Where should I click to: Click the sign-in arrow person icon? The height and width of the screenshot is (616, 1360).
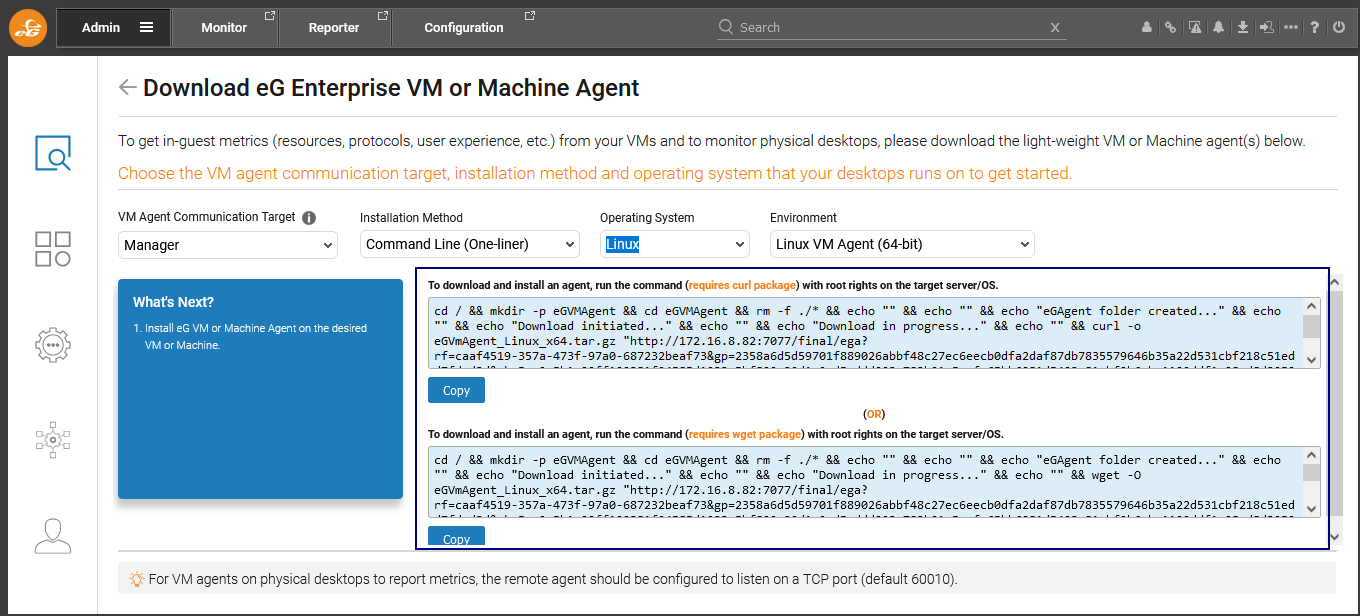click(x=1267, y=28)
